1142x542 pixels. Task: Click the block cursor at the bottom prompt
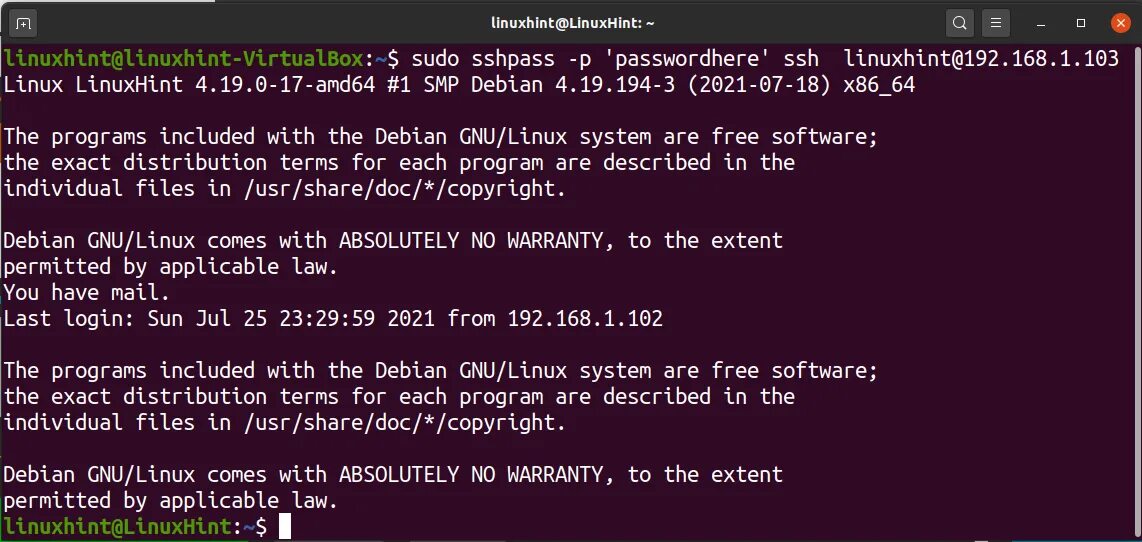tap(285, 526)
